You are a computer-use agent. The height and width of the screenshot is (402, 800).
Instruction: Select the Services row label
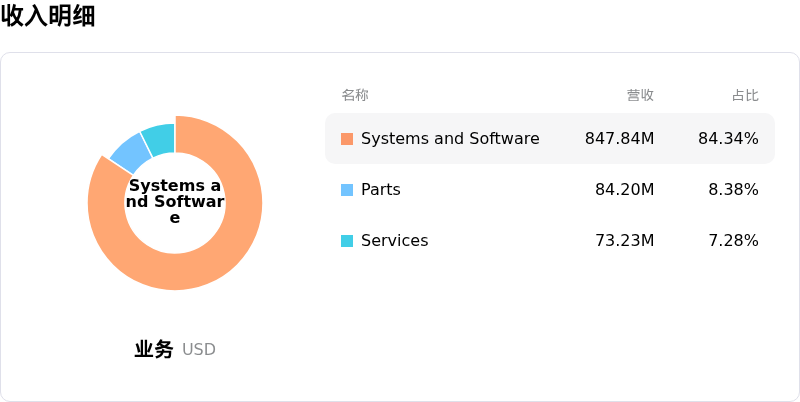[394, 241]
